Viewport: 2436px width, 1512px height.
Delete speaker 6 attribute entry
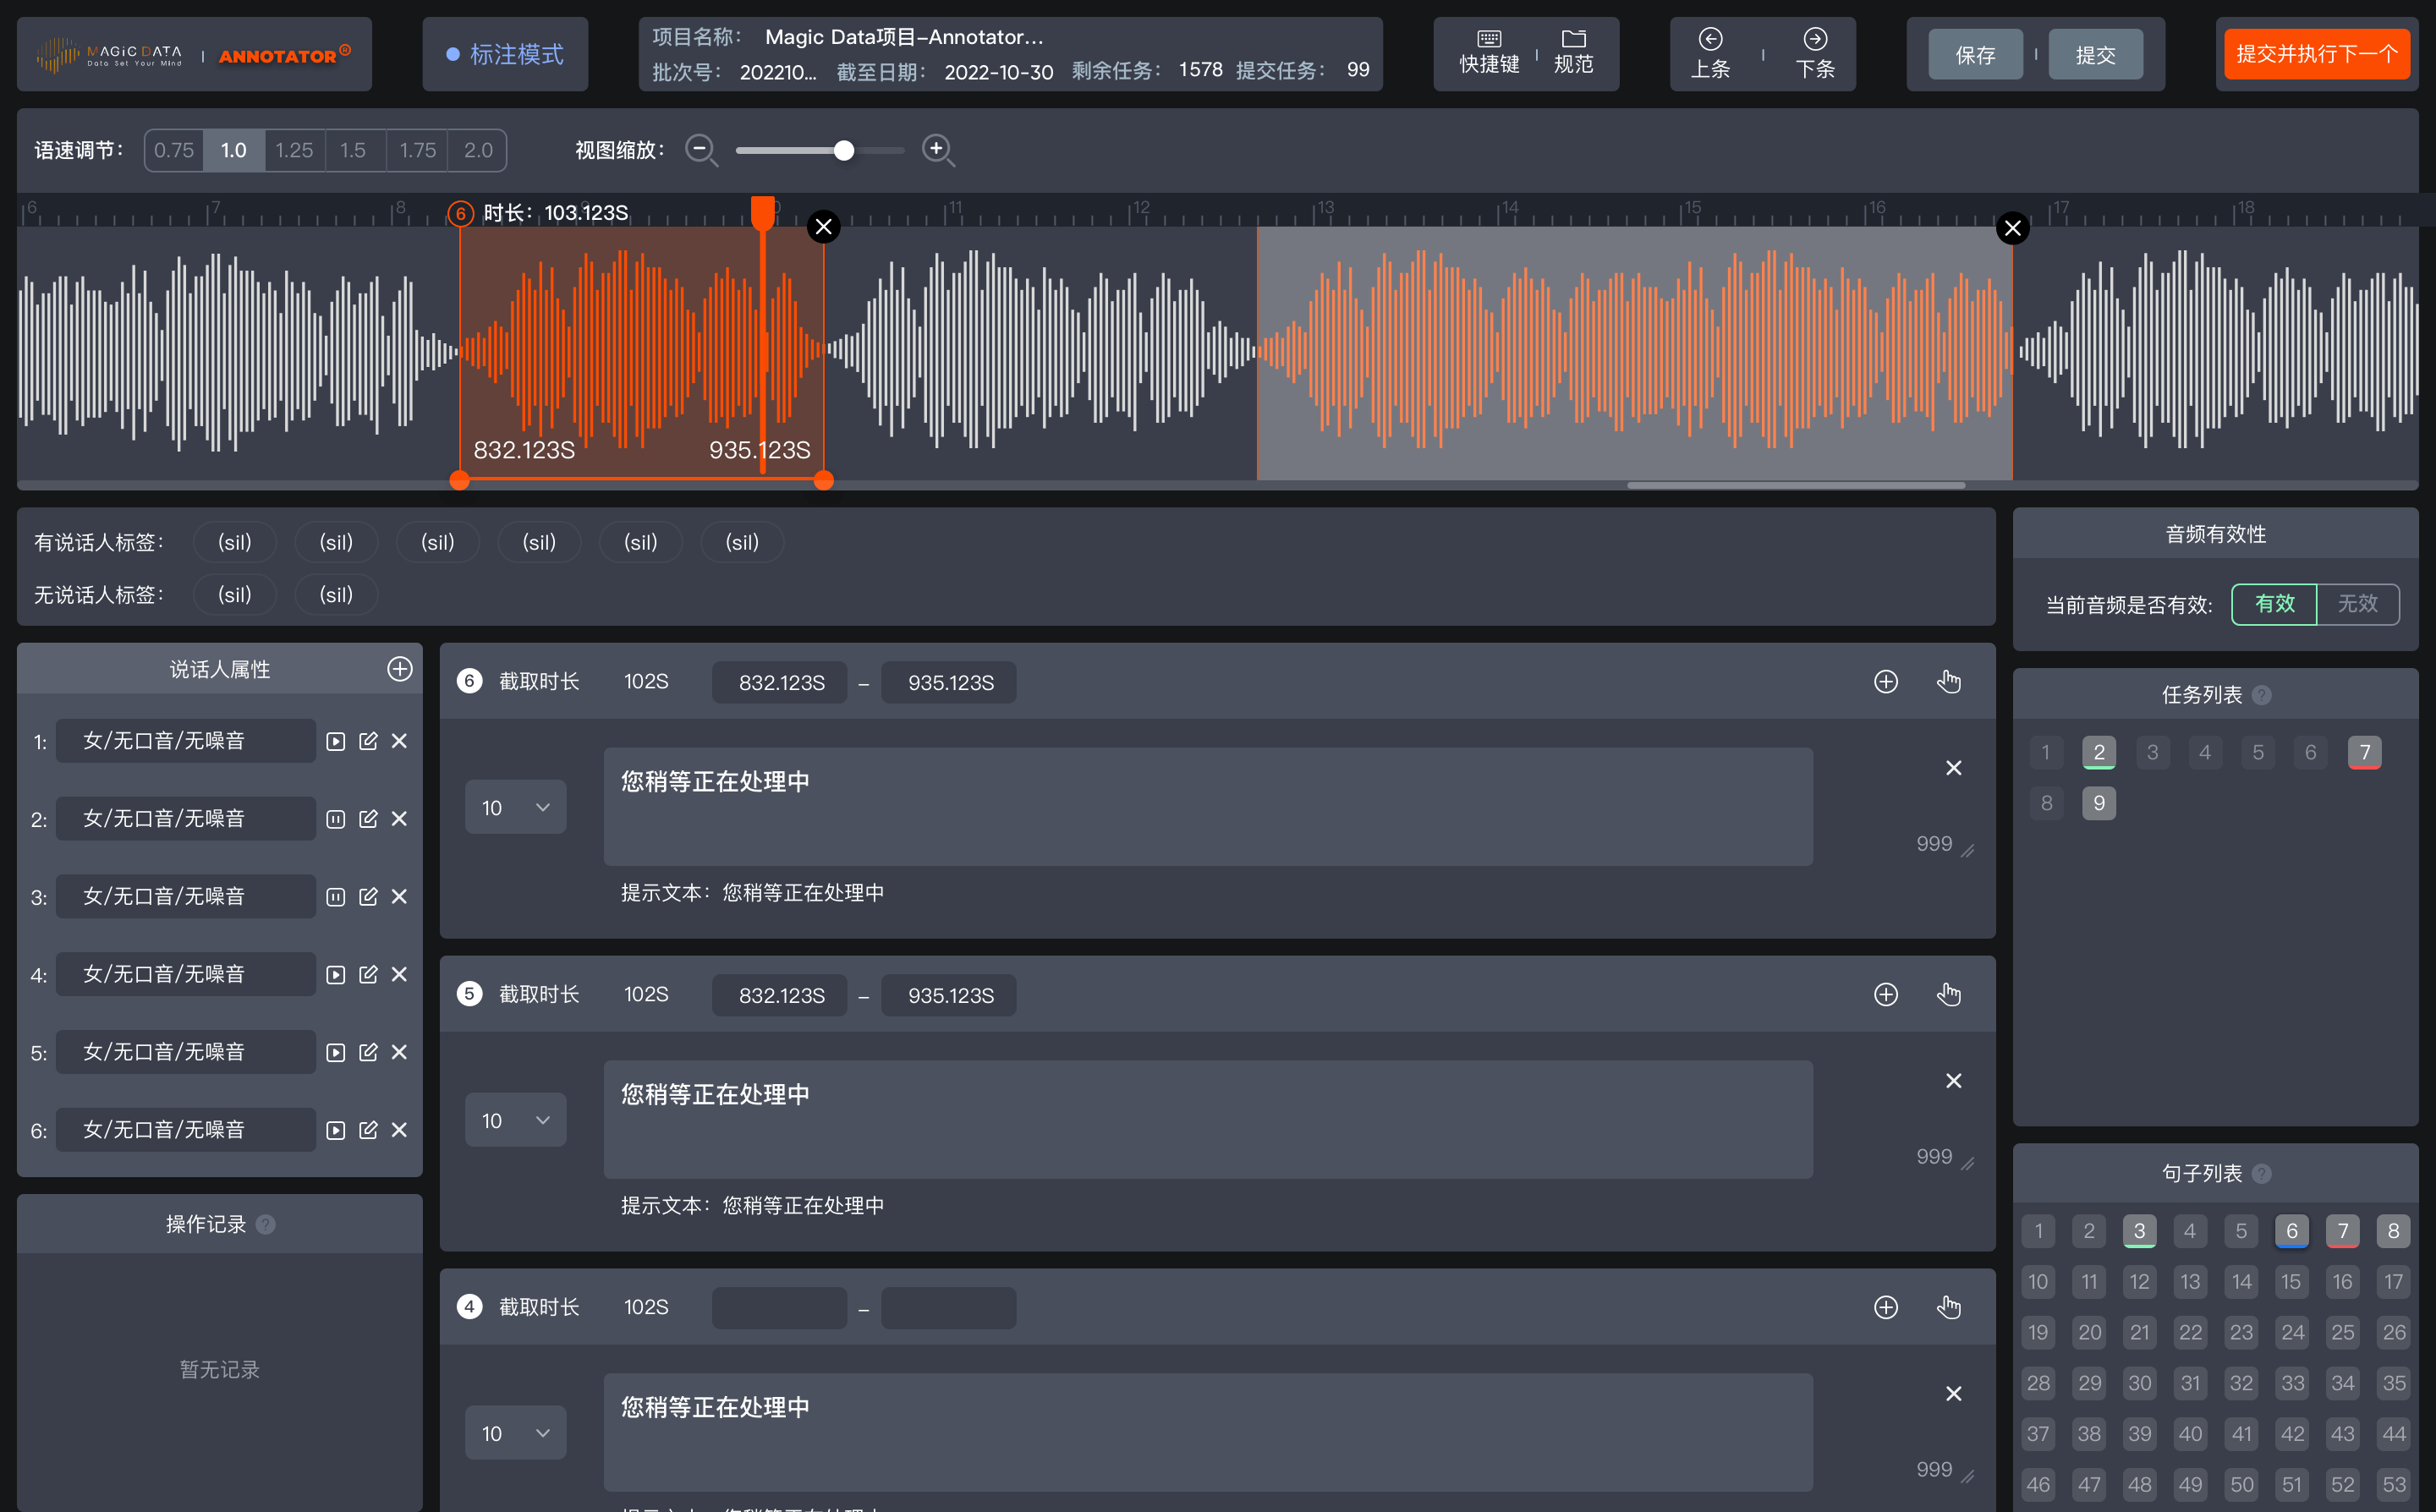(399, 1130)
